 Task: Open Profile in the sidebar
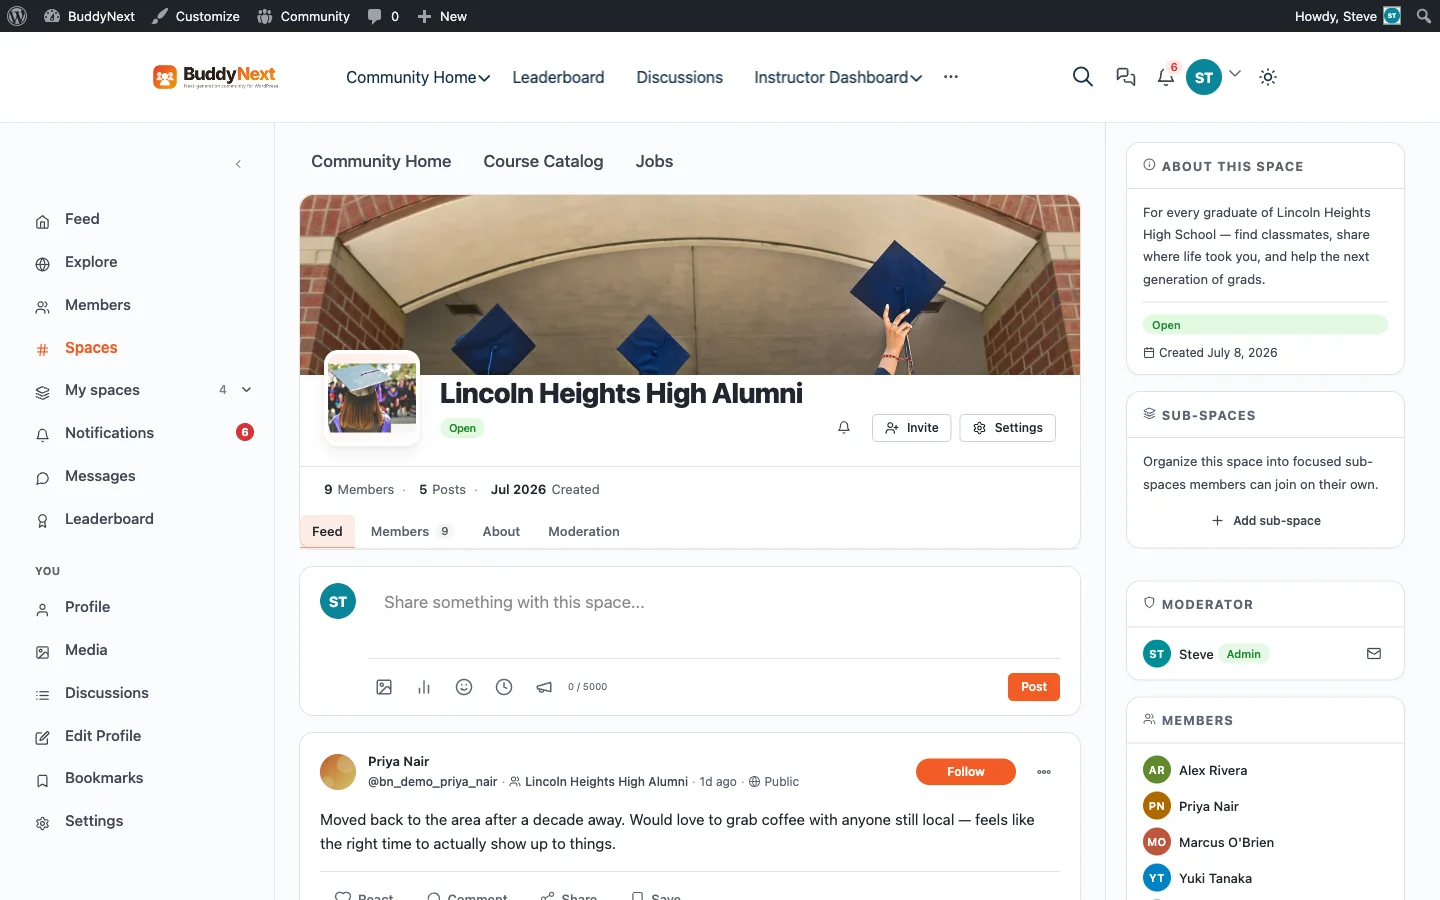pyautogui.click(x=87, y=607)
